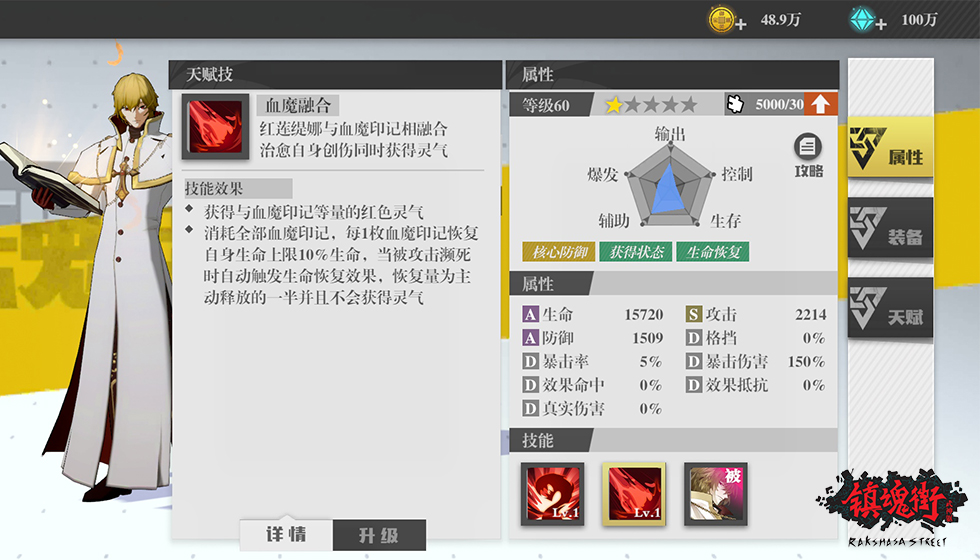Screen dimensions: 980x560
Task: Open the 天赋 talent side tab
Action: [890, 308]
